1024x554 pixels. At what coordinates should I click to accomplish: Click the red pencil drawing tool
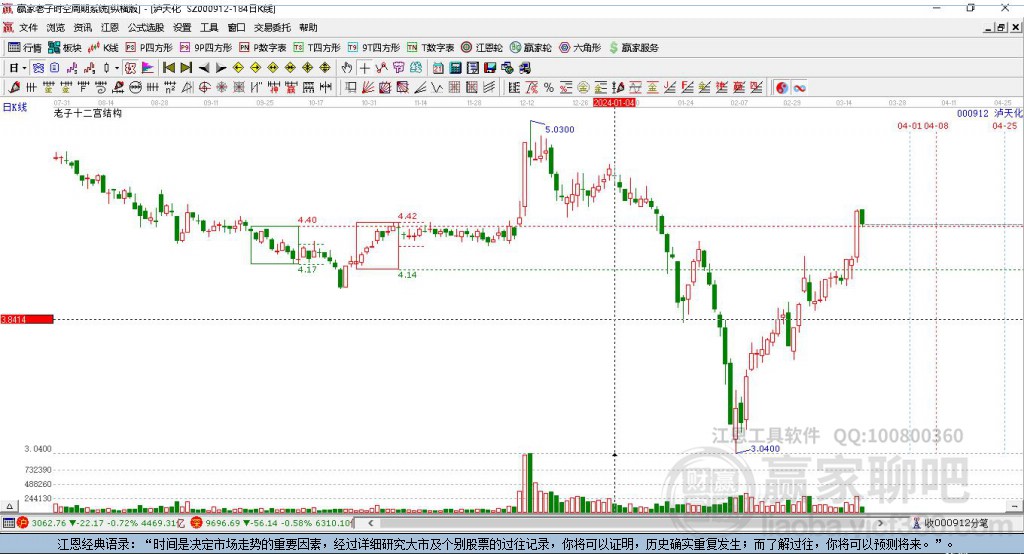tap(14, 88)
